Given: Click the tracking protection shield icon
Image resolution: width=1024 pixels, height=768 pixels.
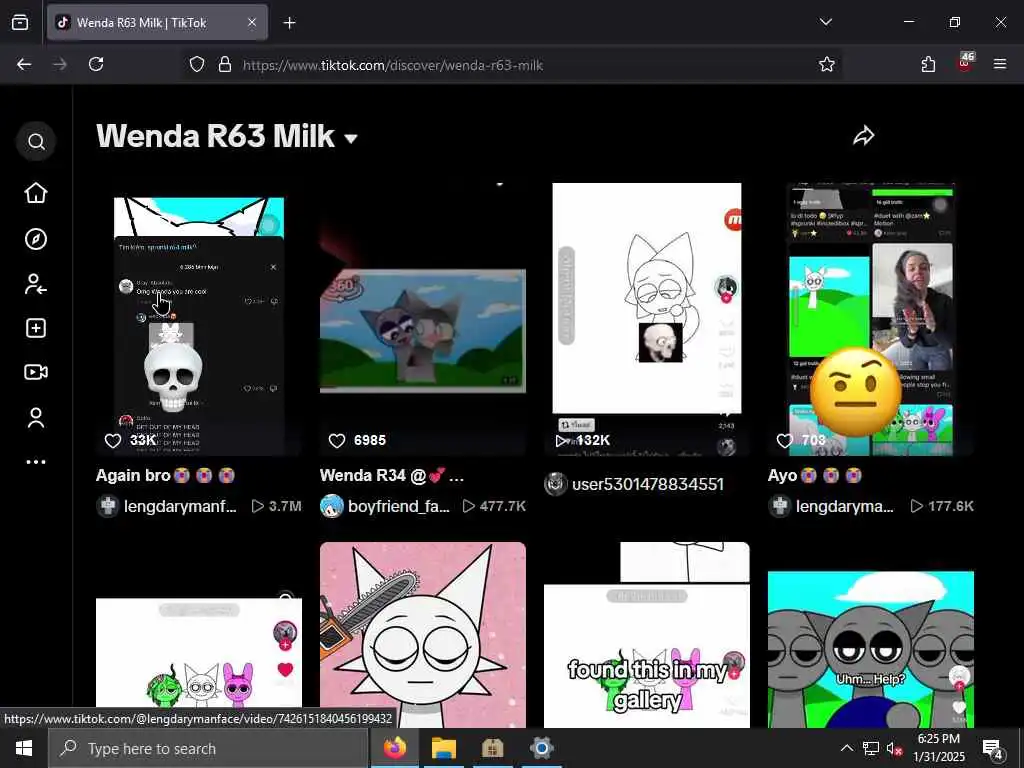Looking at the screenshot, I should pyautogui.click(x=197, y=64).
